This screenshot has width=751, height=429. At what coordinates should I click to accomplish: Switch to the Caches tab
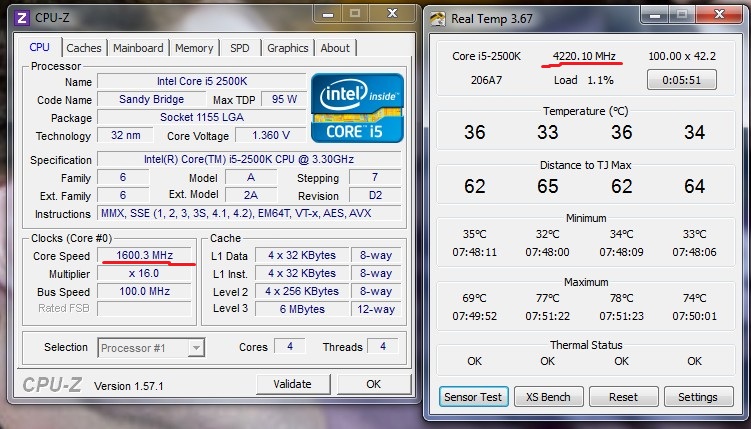[x=84, y=48]
